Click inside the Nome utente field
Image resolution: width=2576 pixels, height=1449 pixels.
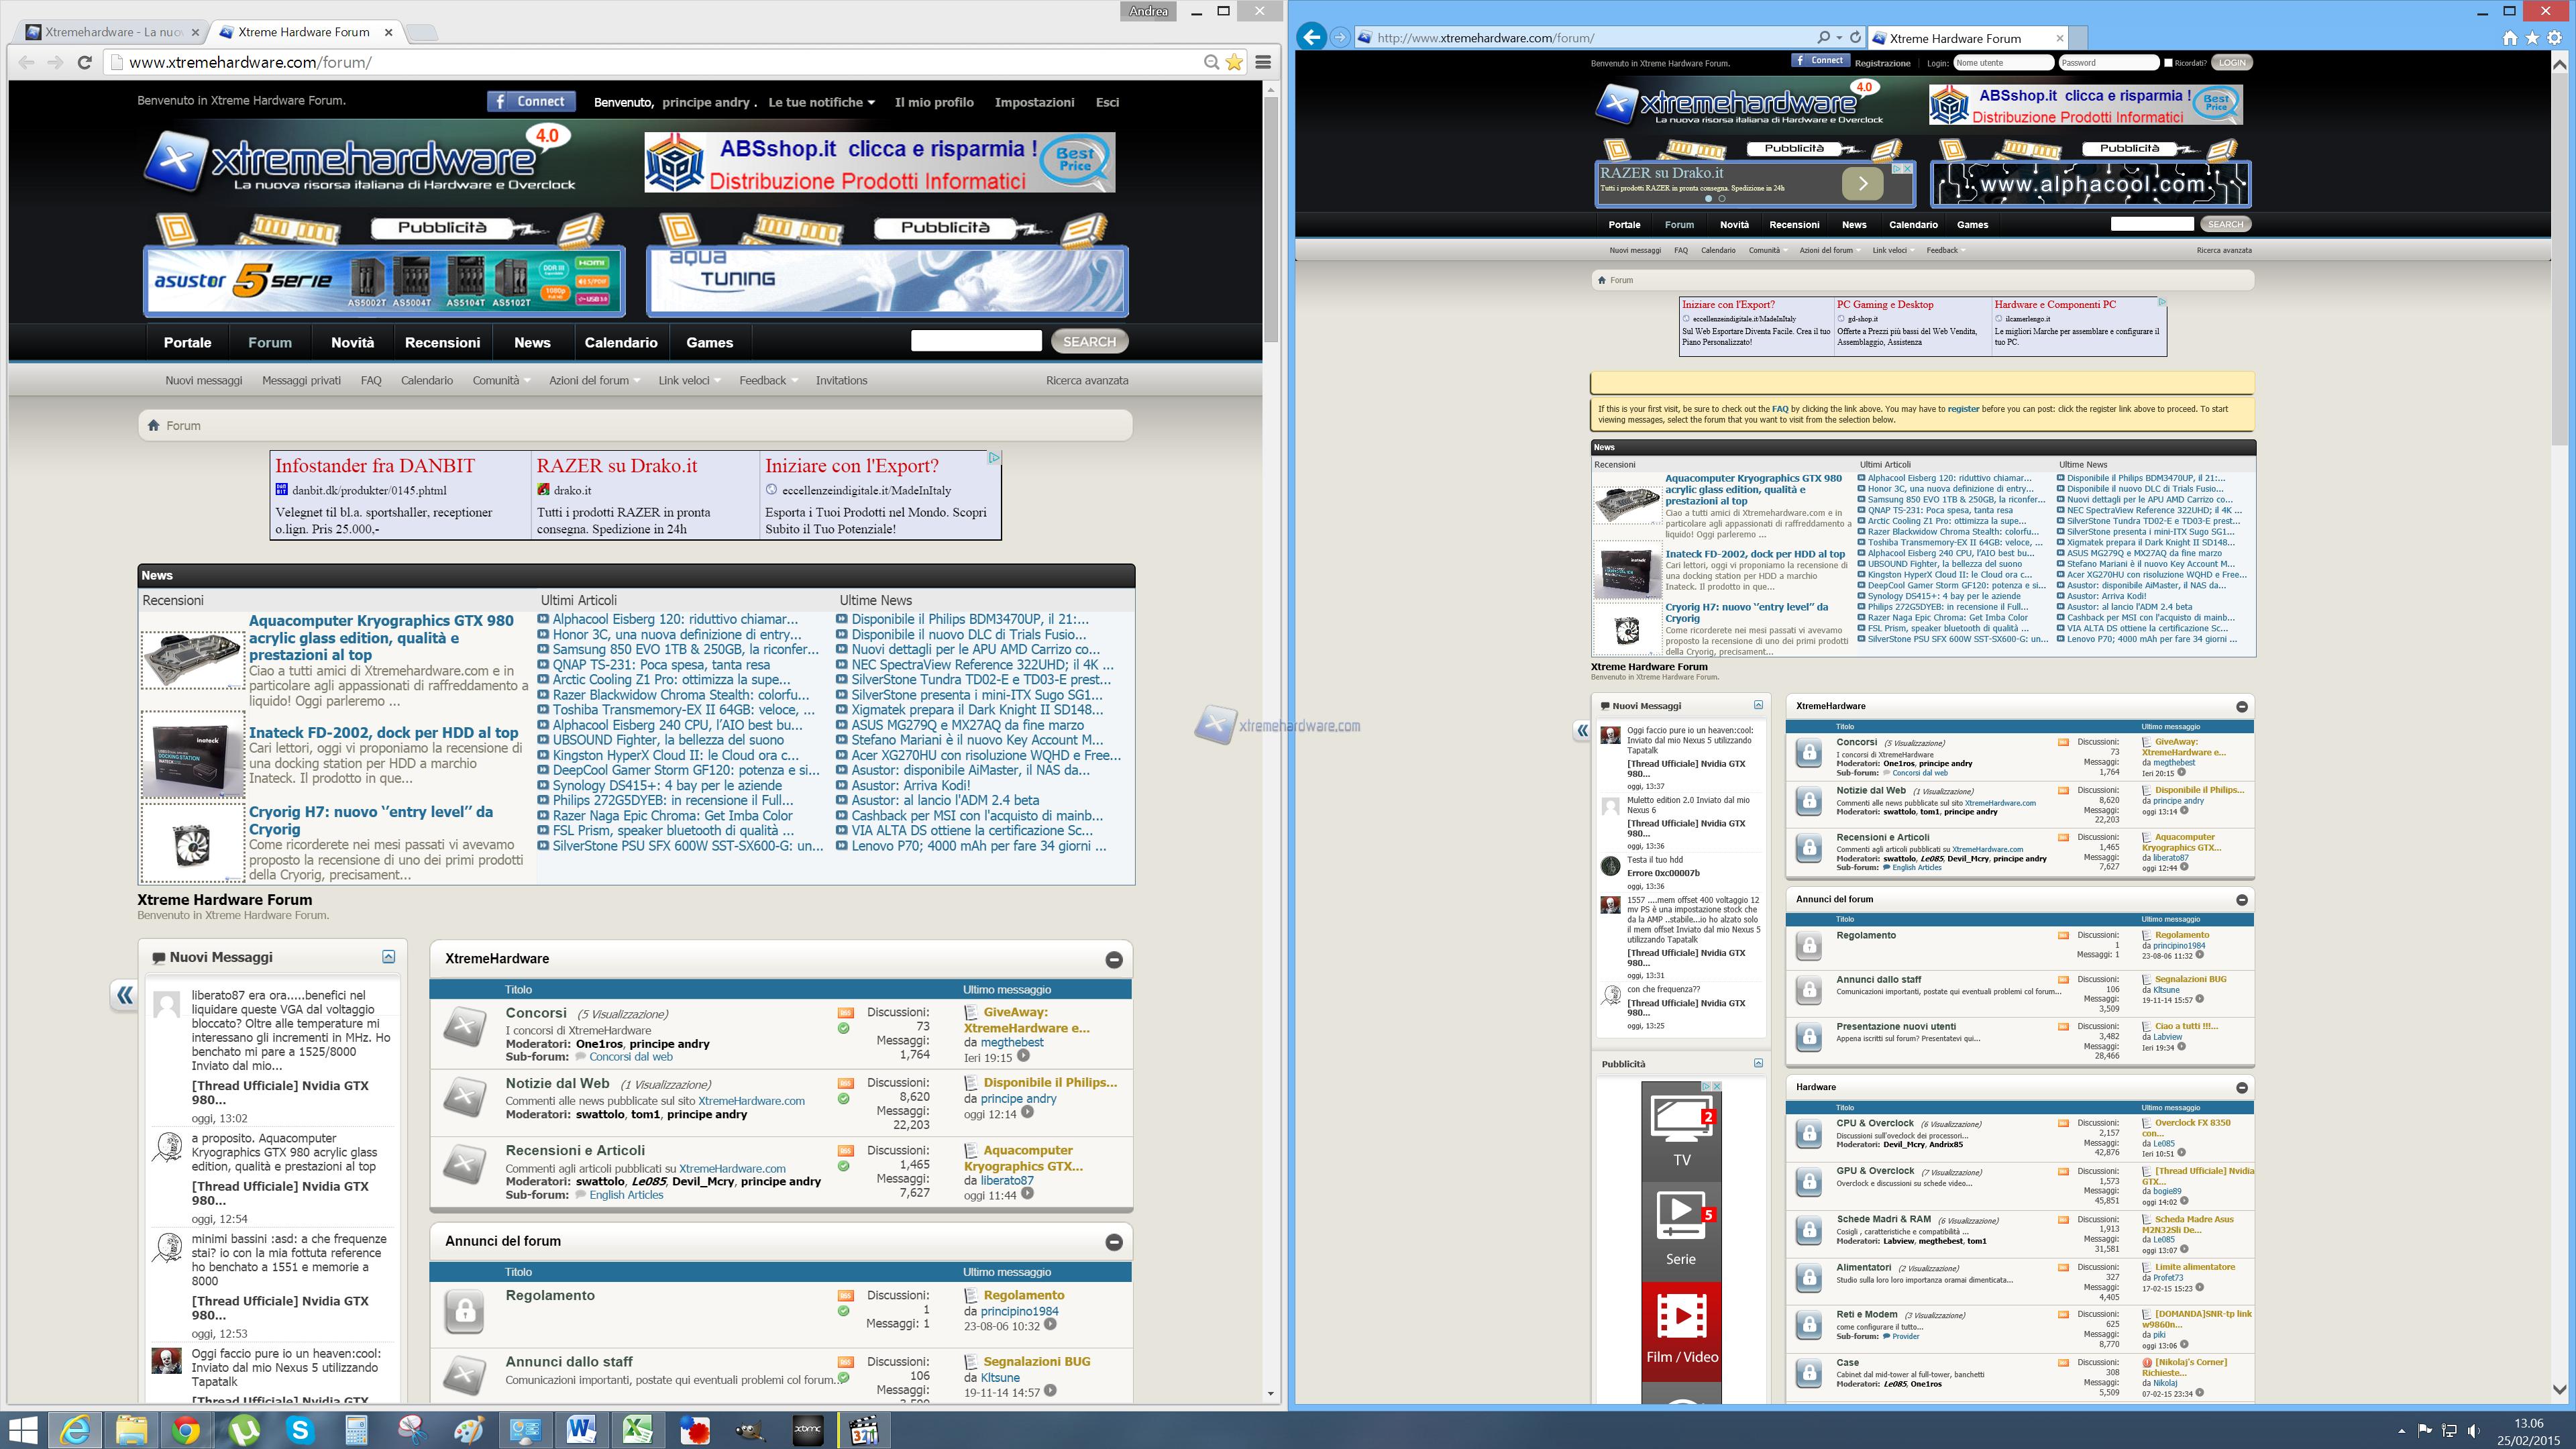coord(2001,62)
